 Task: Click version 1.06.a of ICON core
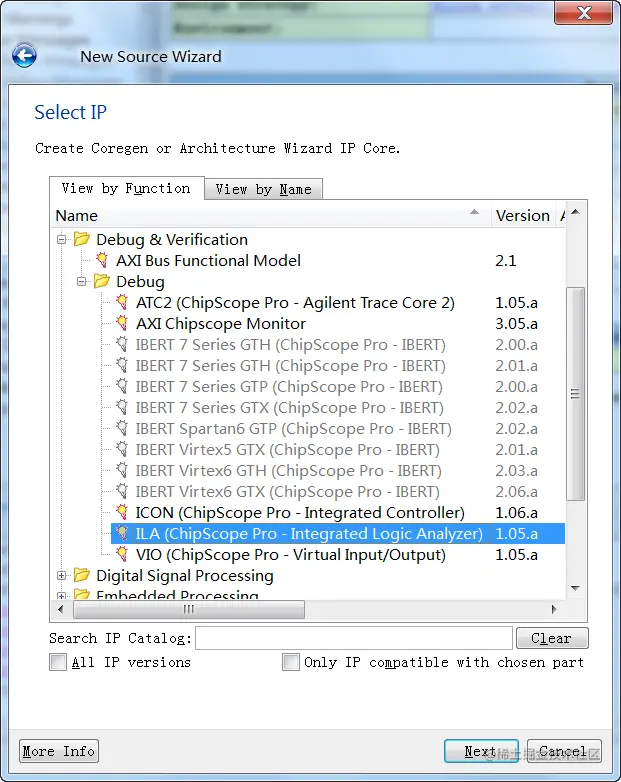click(516, 512)
